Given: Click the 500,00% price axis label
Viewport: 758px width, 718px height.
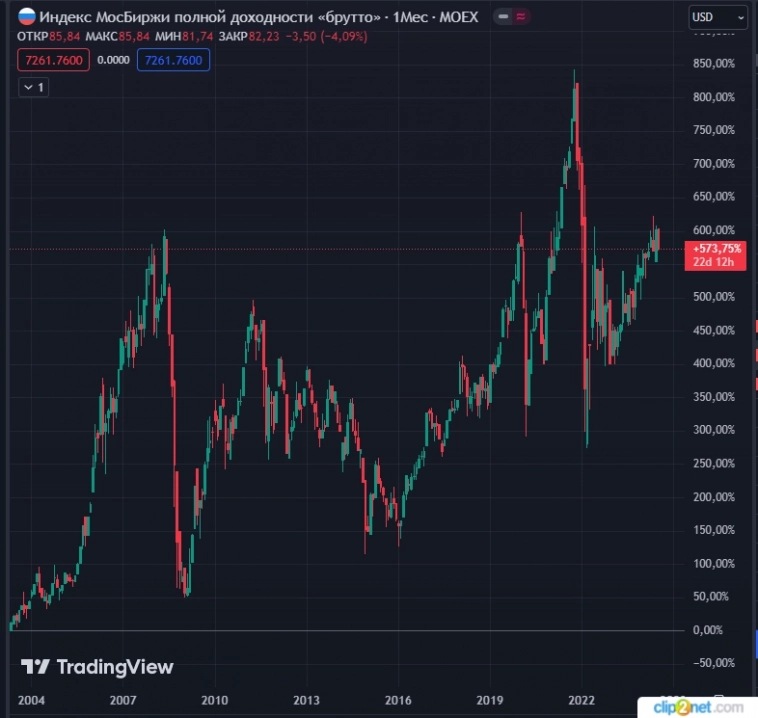Looking at the screenshot, I should 714,296.
